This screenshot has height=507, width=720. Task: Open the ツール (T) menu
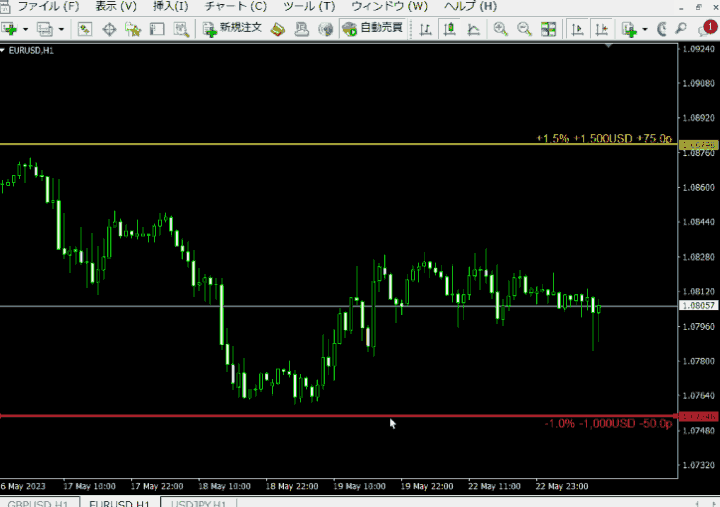pos(309,6)
